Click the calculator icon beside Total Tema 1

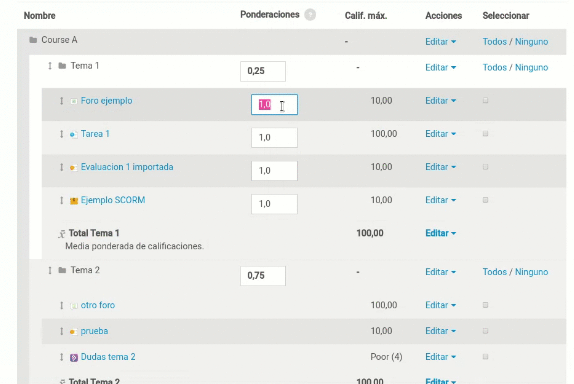[x=62, y=234]
